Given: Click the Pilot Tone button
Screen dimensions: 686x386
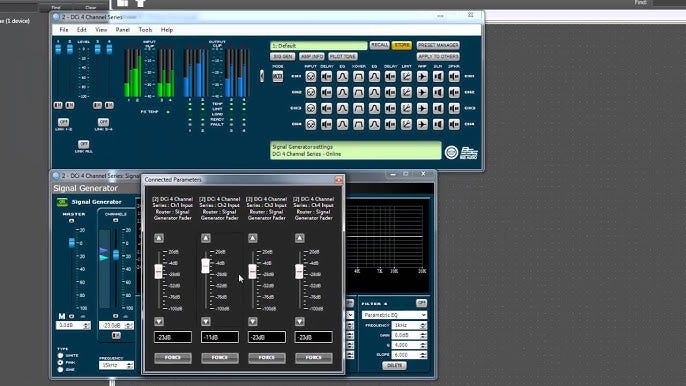Looking at the screenshot, I should pyautogui.click(x=343, y=56).
